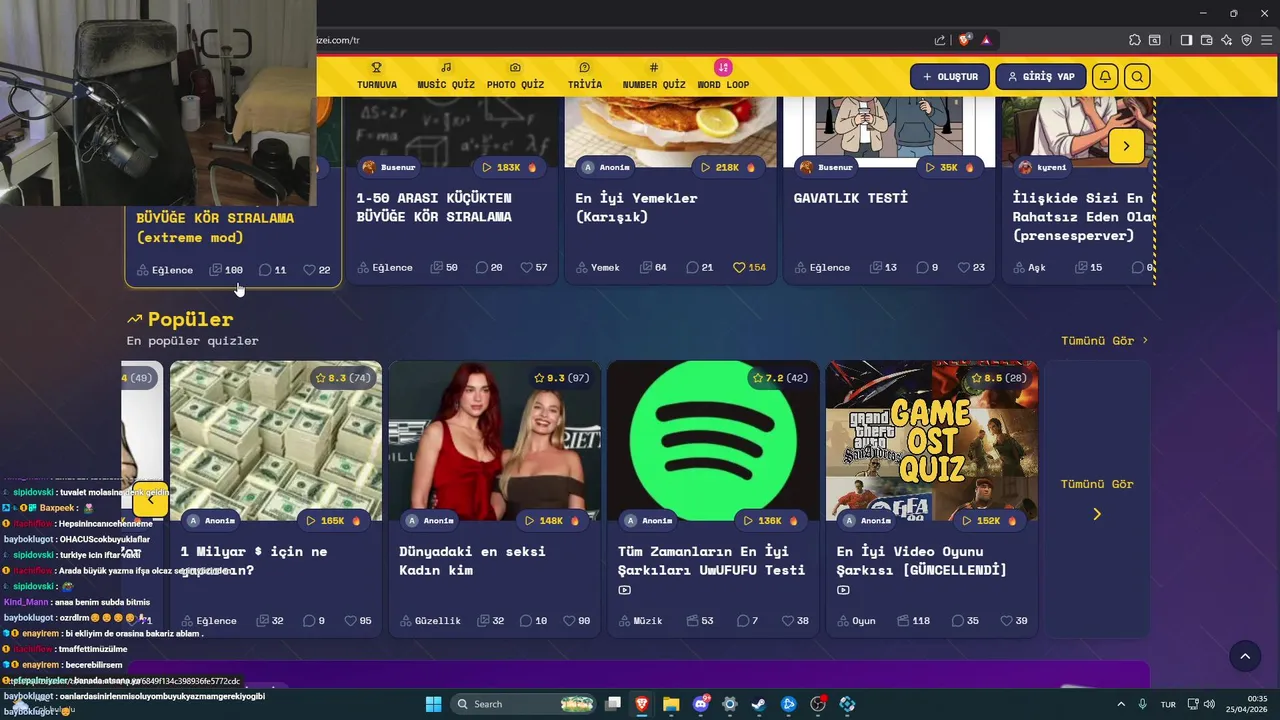This screenshot has height=720, width=1280.
Task: Open Steam from the taskbar
Action: tap(759, 704)
